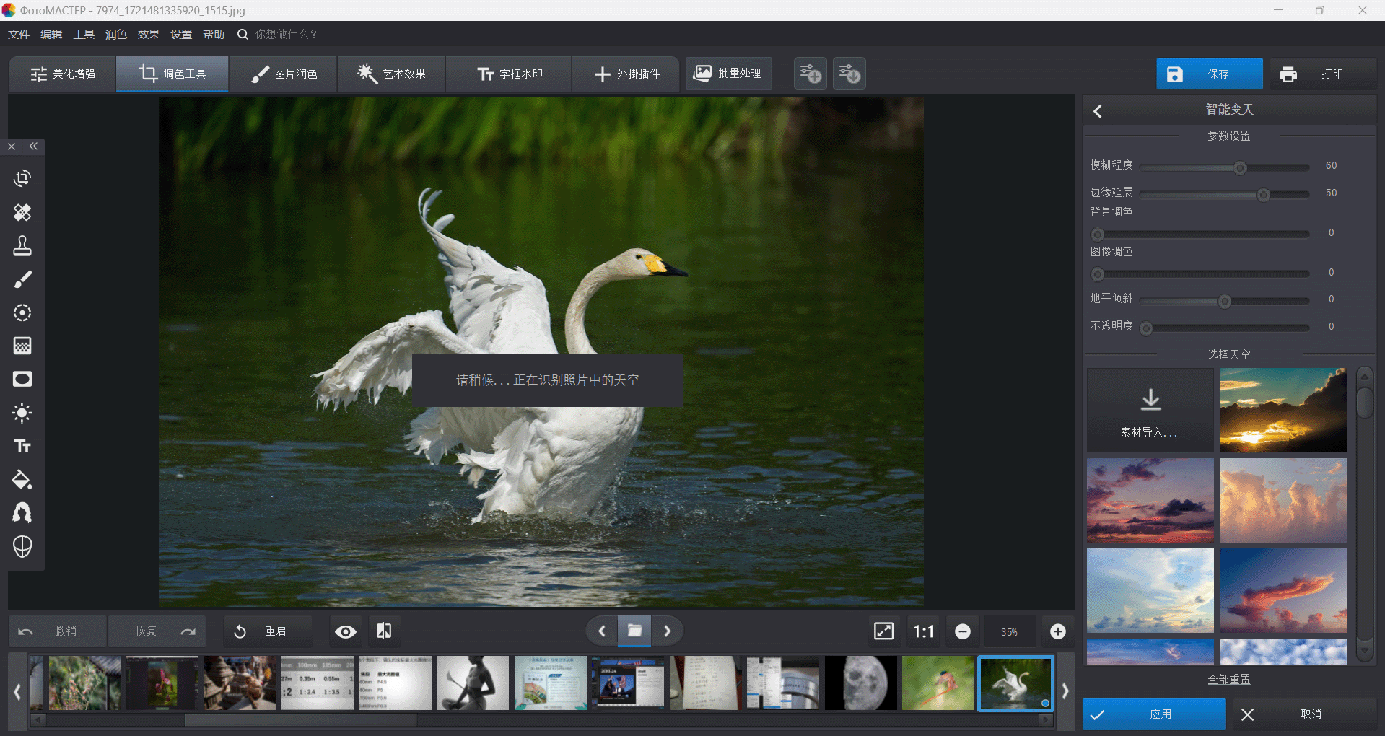Viewport: 1385px width, 736px height.
Task: Select the gradient filter tool
Action: [x=22, y=346]
